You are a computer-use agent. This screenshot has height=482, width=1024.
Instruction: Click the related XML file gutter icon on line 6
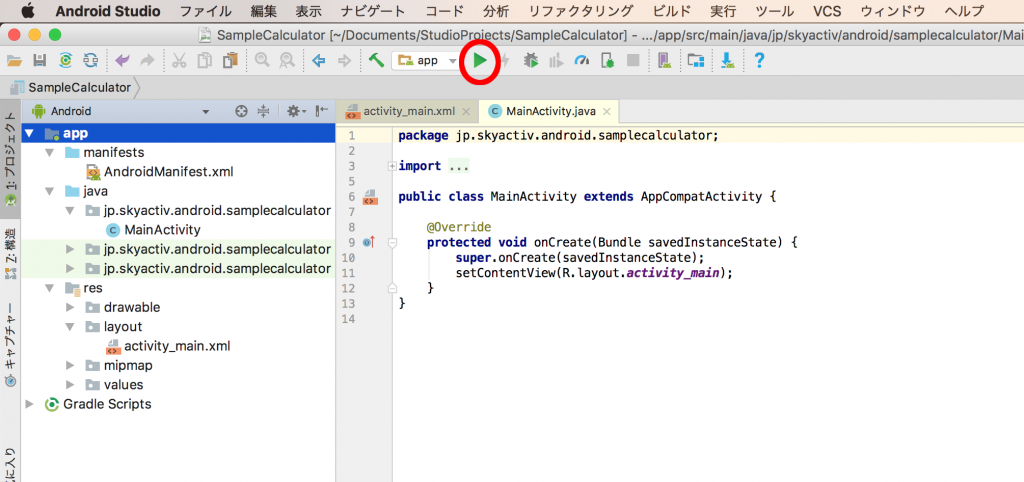click(370, 197)
